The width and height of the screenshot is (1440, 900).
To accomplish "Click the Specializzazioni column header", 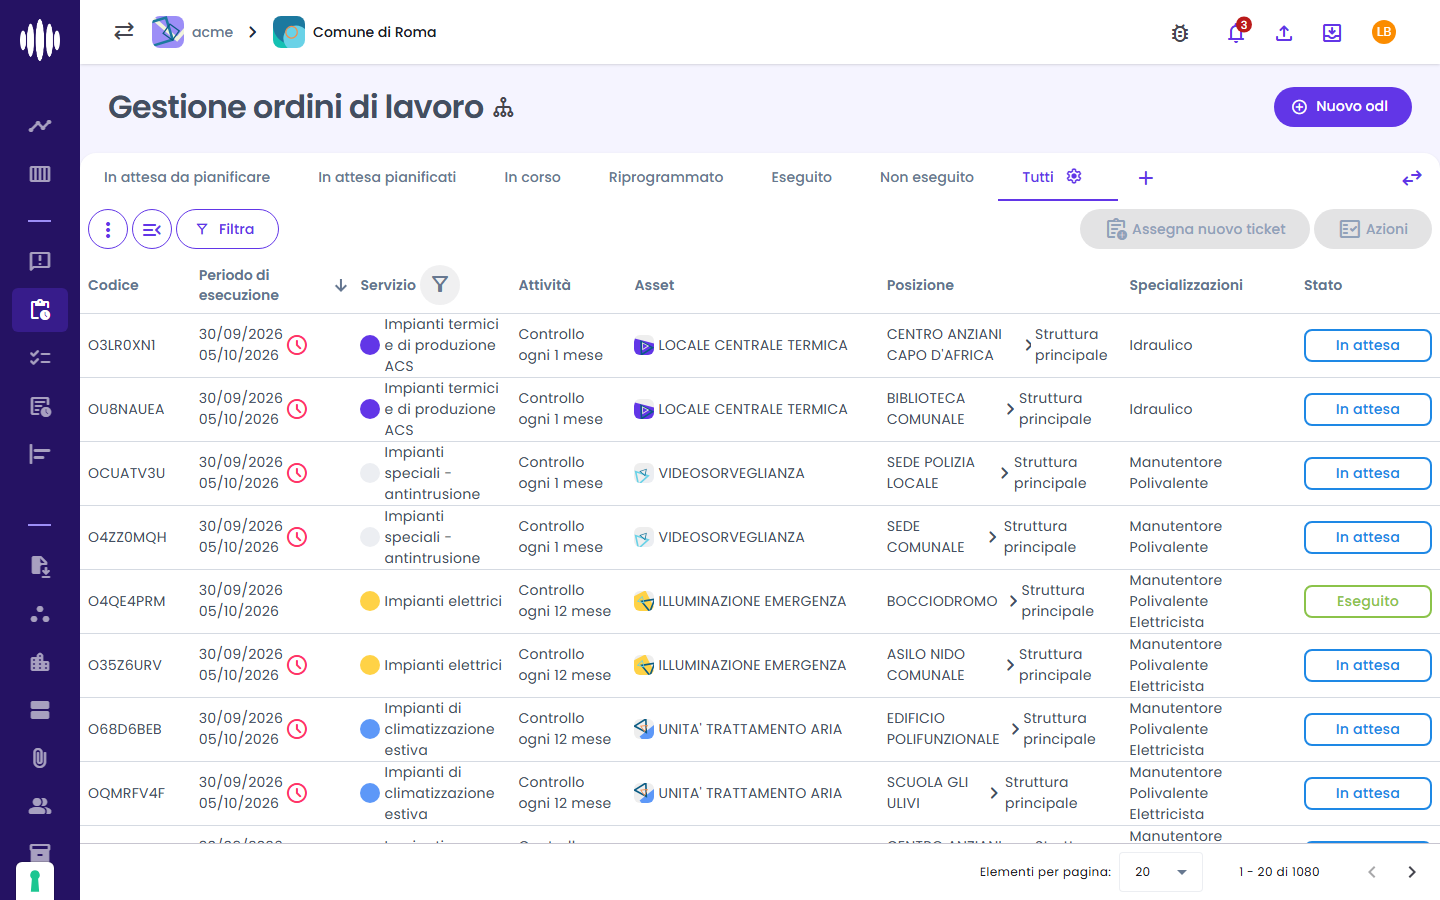I will 1186,285.
